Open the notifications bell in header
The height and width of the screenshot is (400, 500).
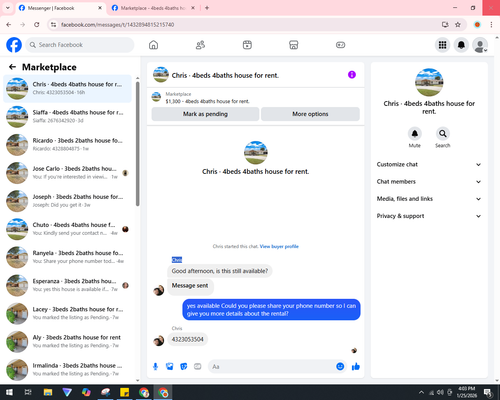point(461,45)
